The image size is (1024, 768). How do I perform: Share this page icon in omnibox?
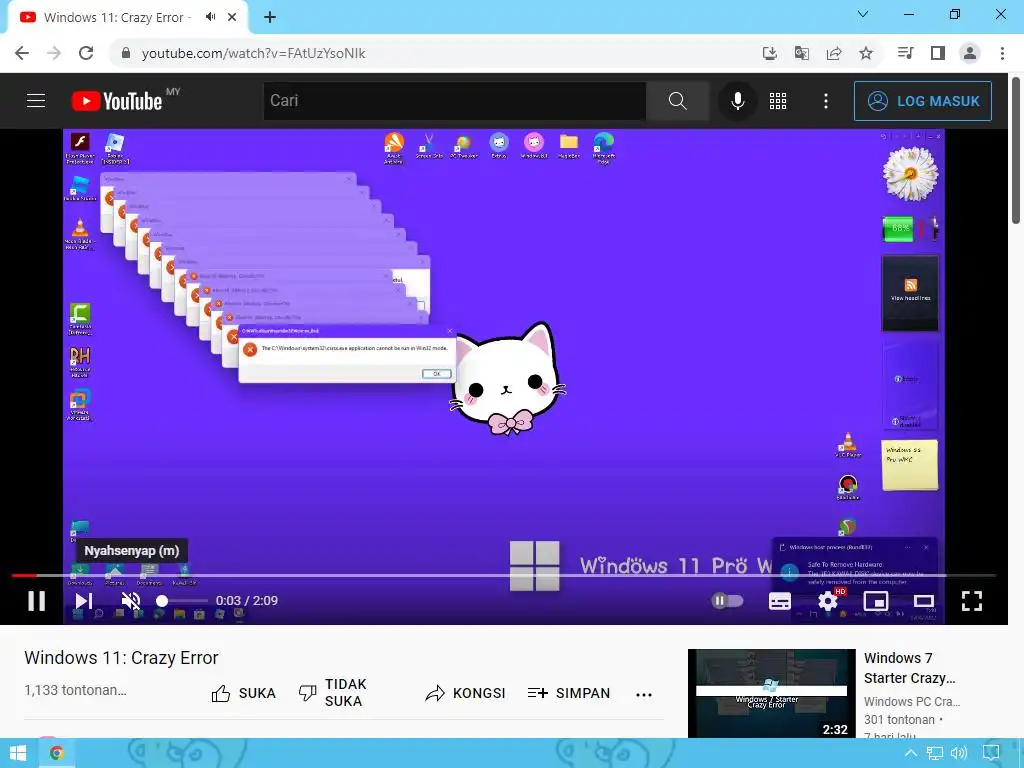[834, 53]
